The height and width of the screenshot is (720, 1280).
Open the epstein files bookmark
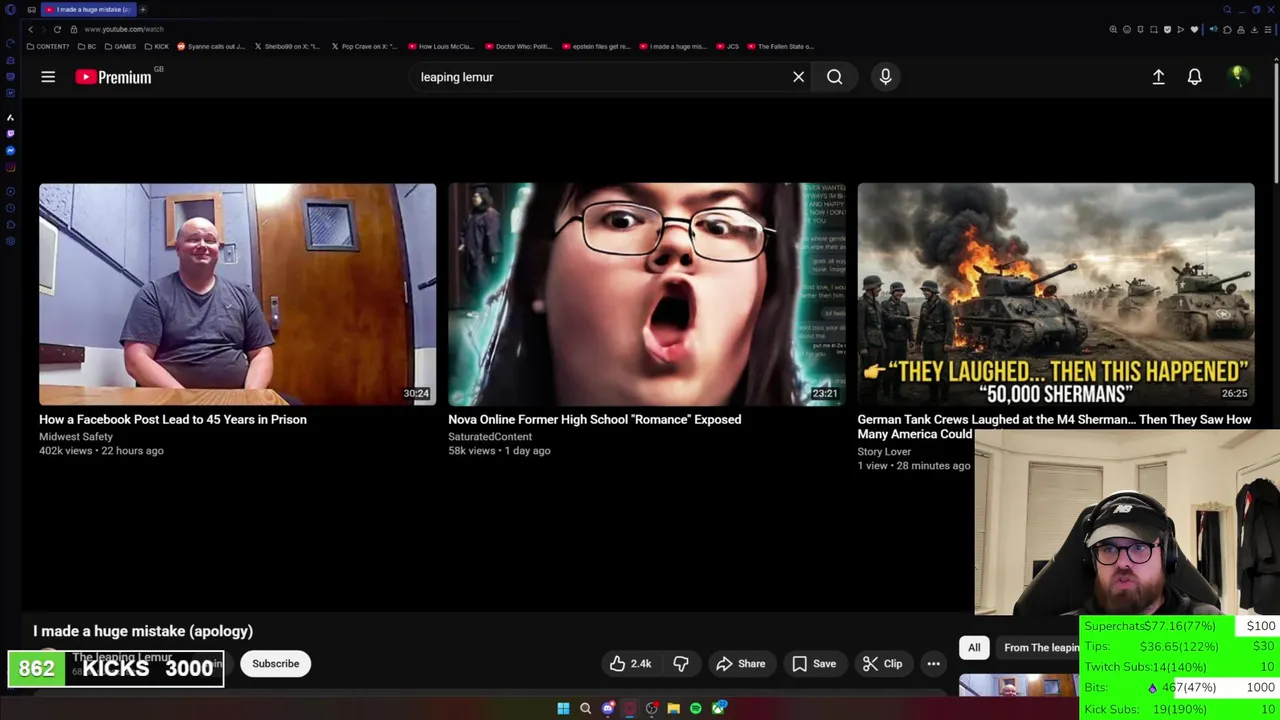596,46
